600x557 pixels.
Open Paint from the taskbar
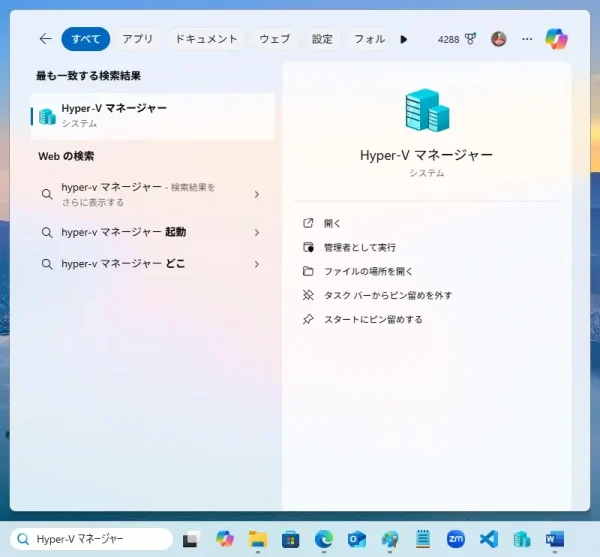390,539
